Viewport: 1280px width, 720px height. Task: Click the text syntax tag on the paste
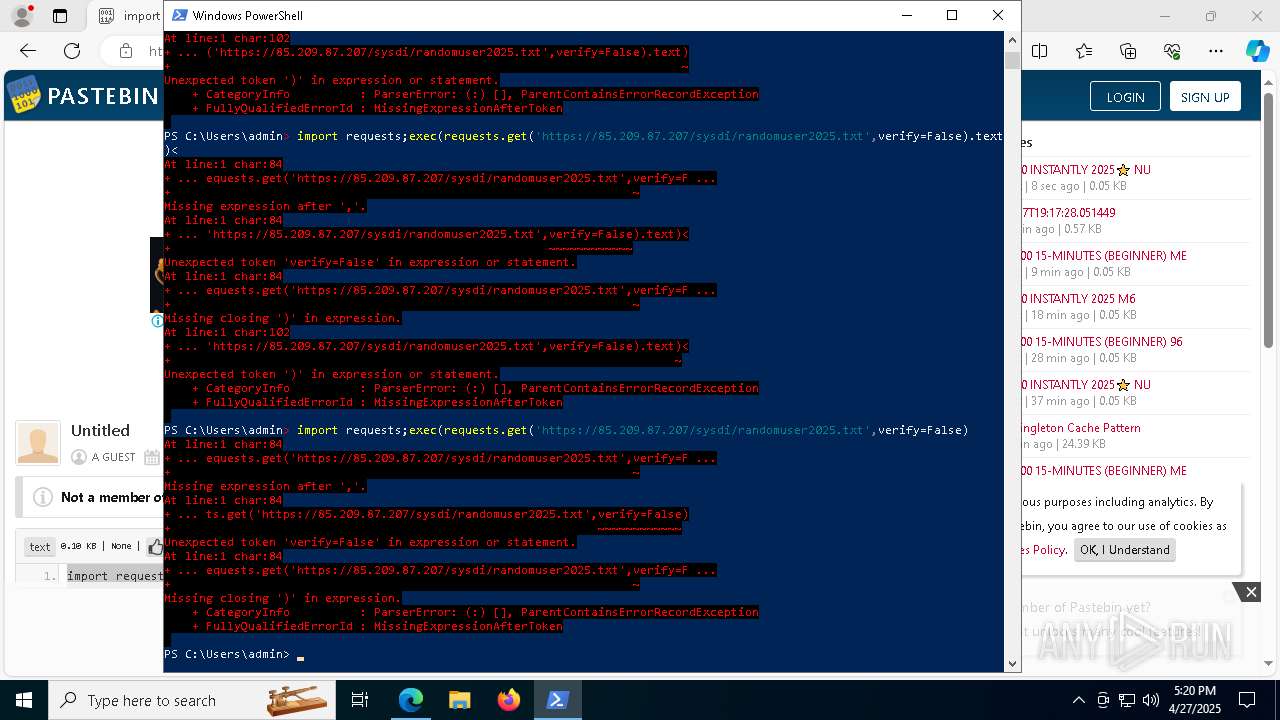[x=40, y=546]
